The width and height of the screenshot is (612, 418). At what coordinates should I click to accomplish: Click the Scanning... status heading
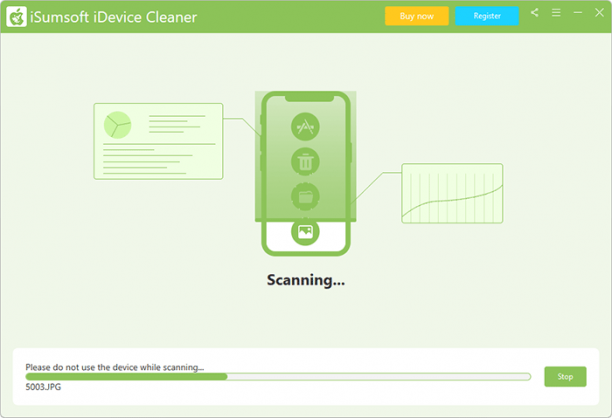click(x=306, y=280)
